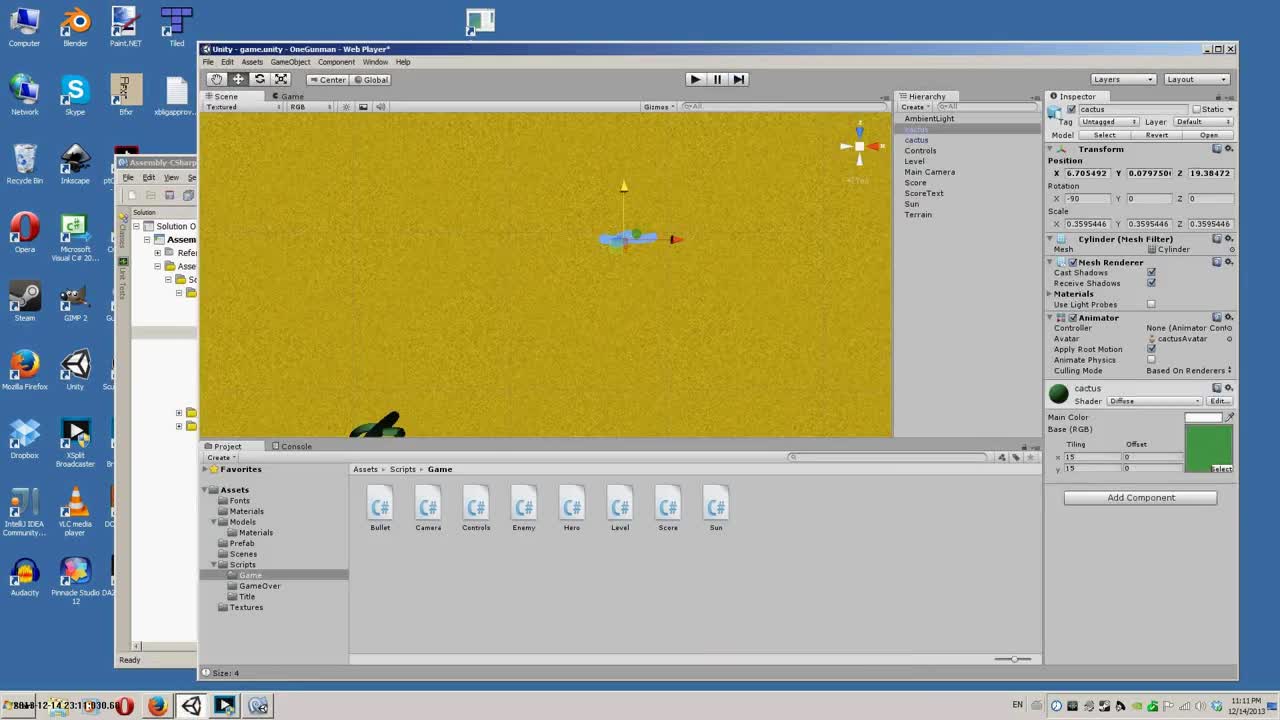Toggle Cast Shadows checkbox
This screenshot has width=1280, height=720.
coord(1151,272)
